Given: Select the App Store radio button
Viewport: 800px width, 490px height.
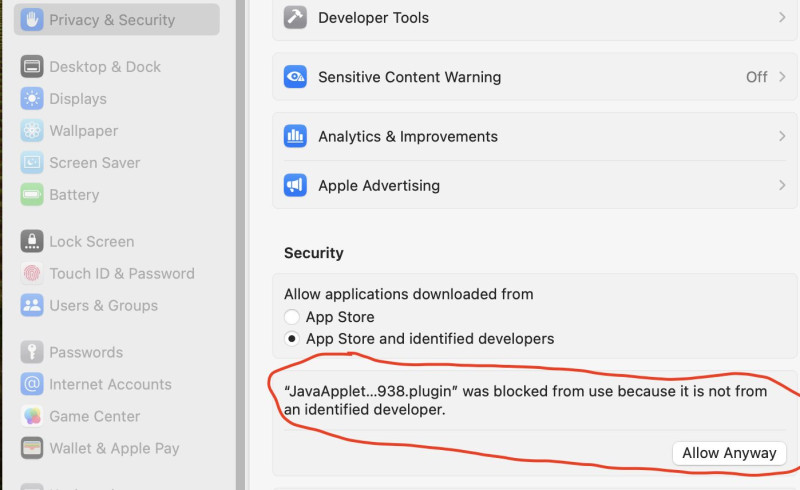Looking at the screenshot, I should [292, 317].
